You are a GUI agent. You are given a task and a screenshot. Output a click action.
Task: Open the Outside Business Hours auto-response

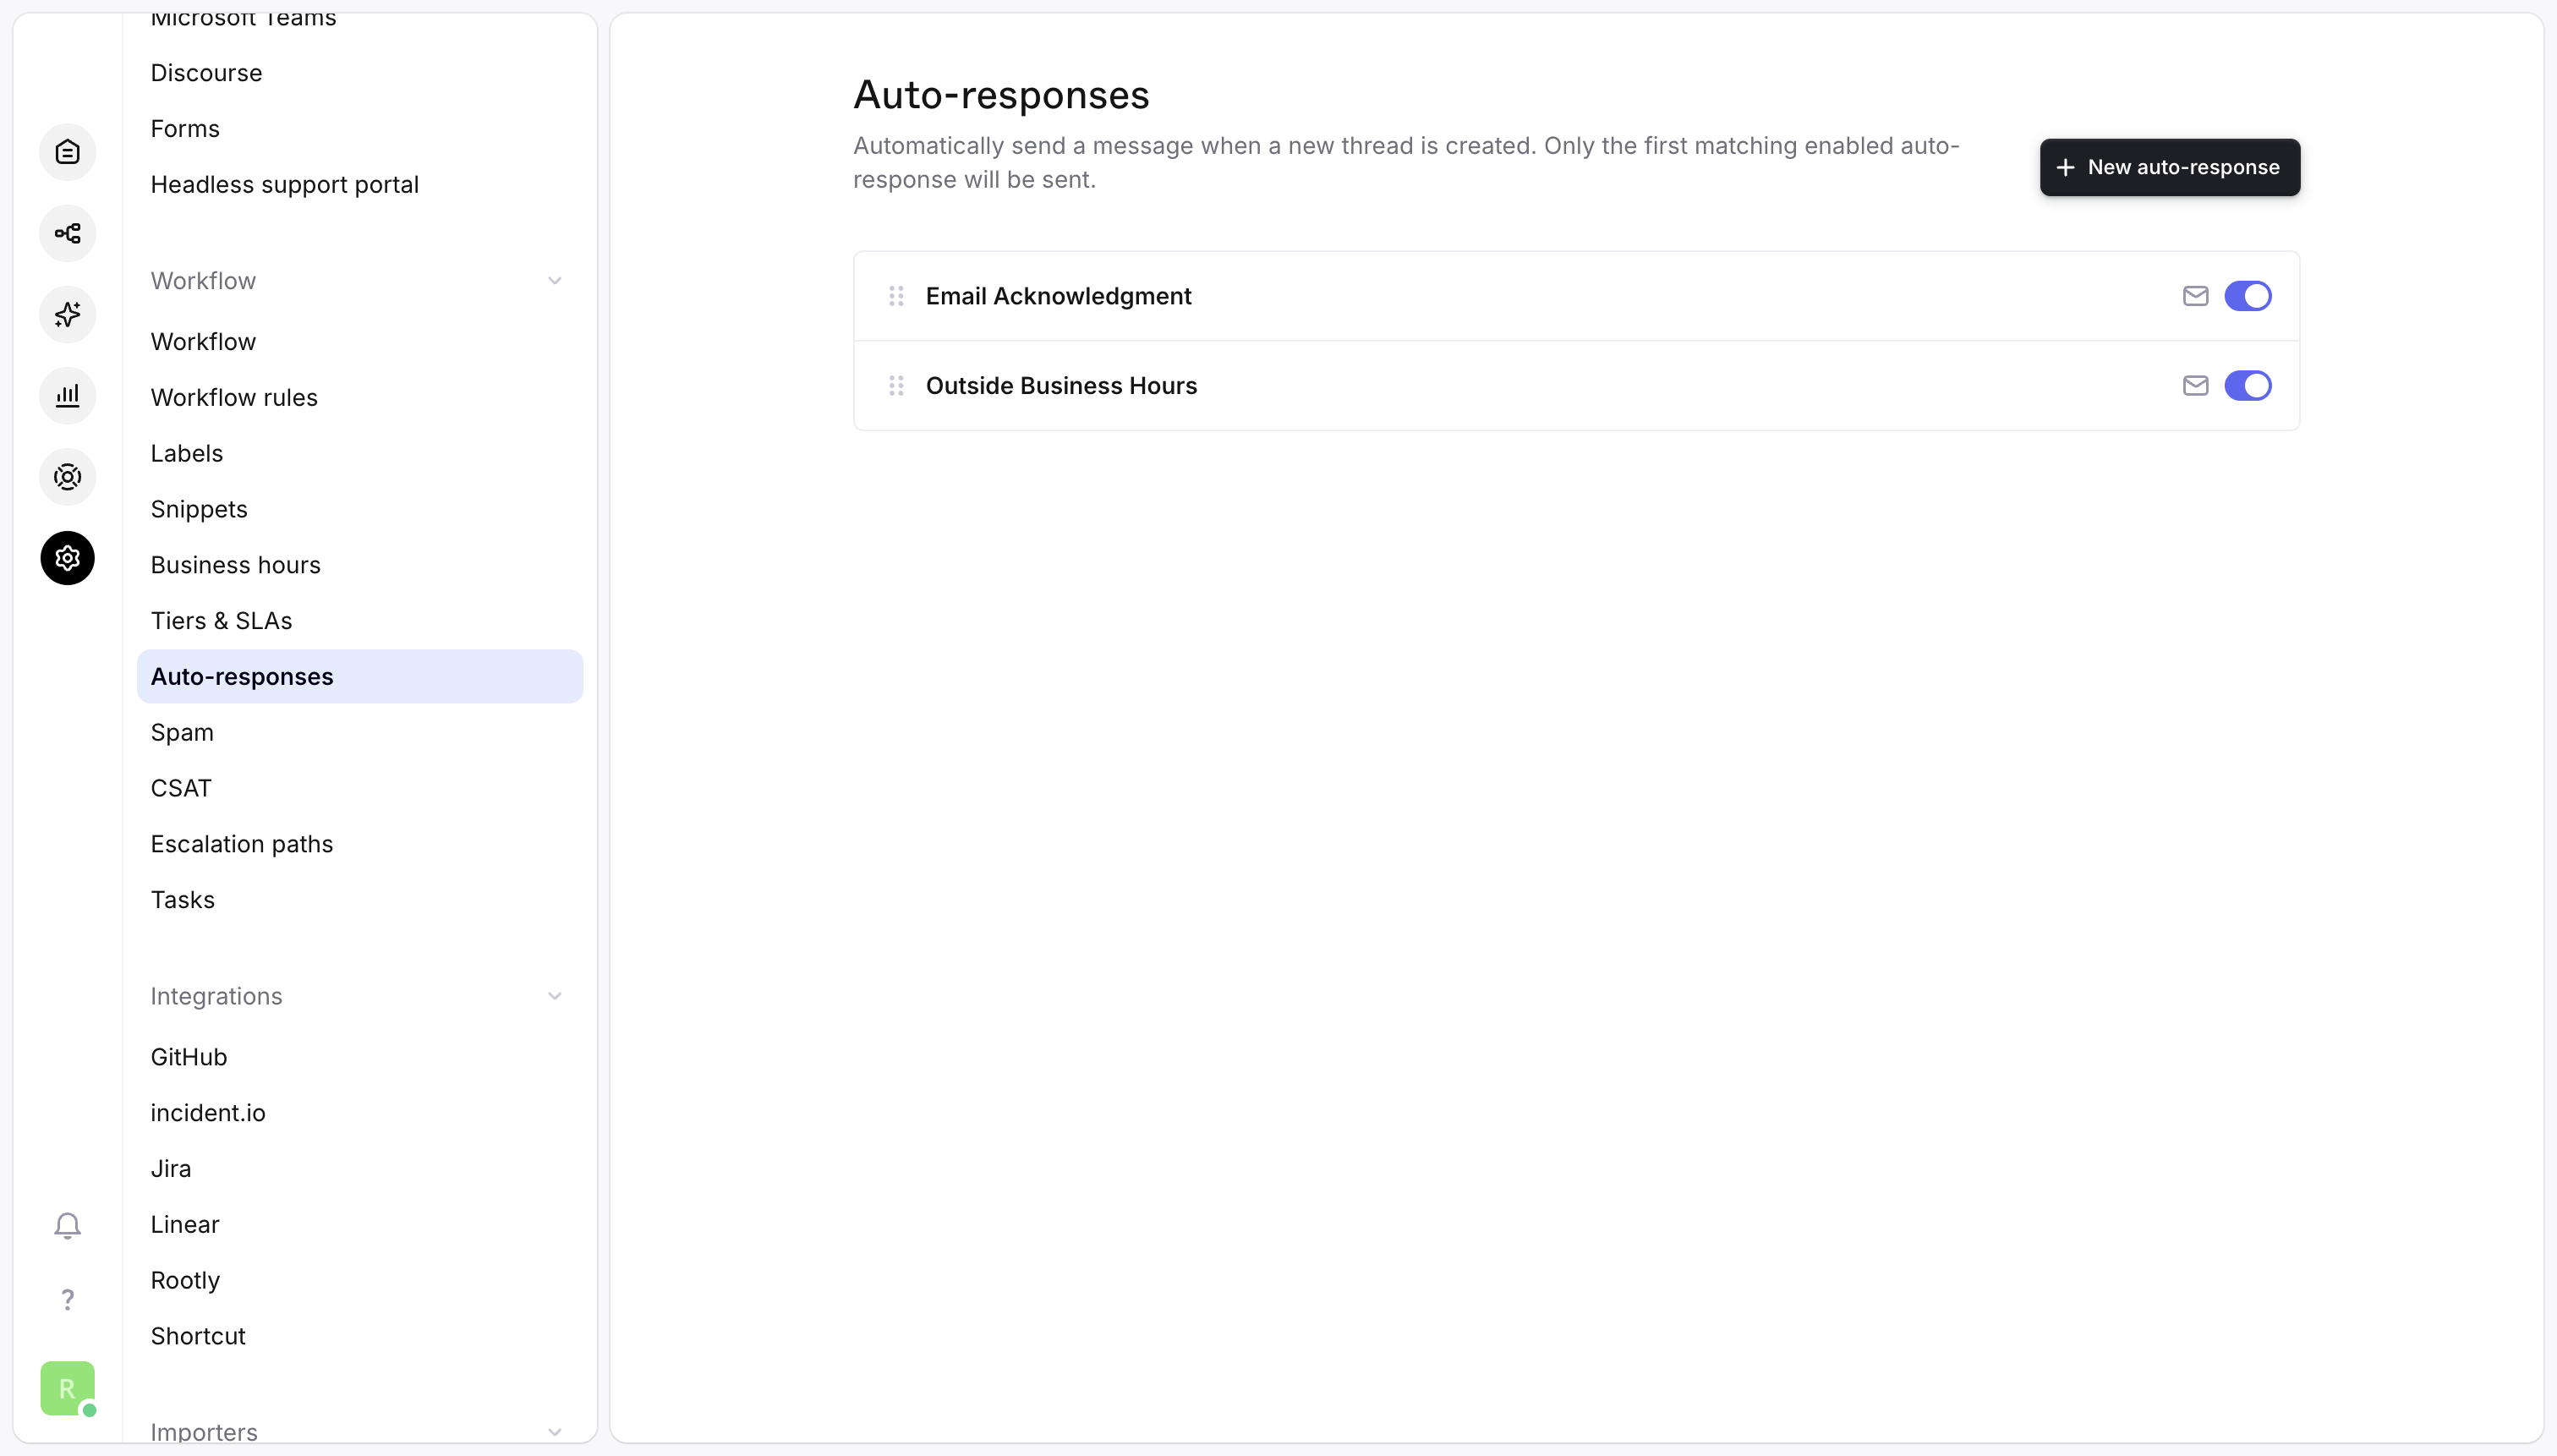click(1061, 386)
